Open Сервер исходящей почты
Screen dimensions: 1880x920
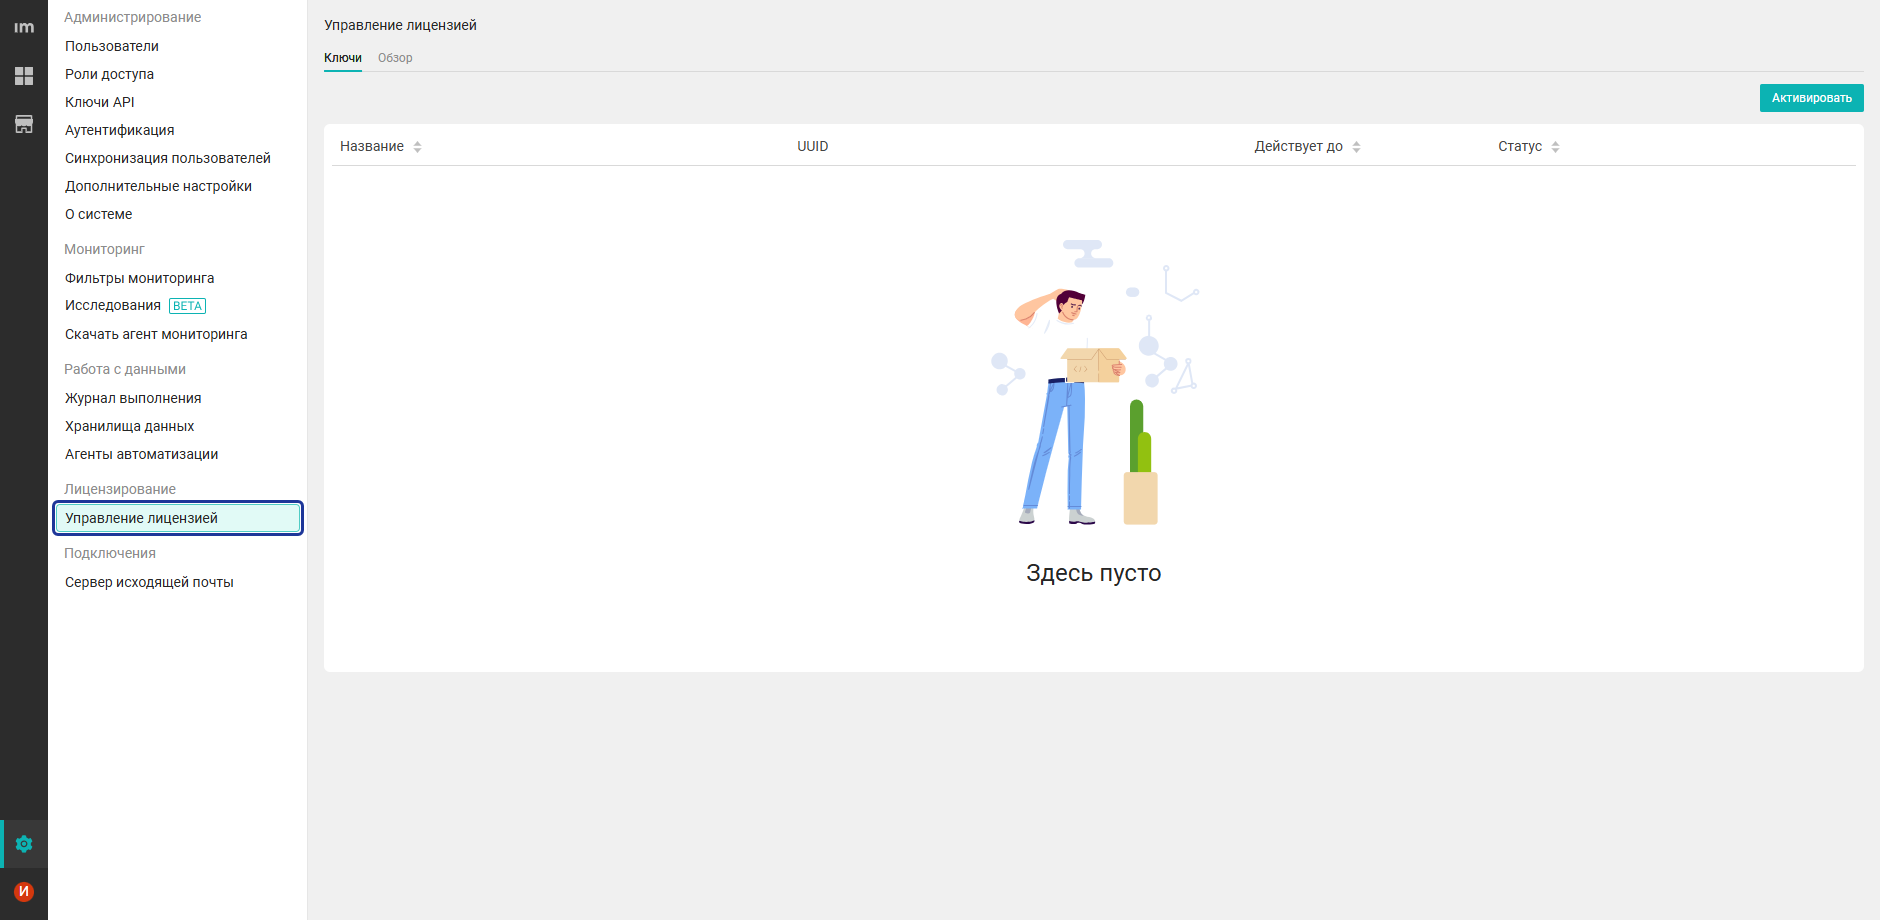[x=149, y=582]
